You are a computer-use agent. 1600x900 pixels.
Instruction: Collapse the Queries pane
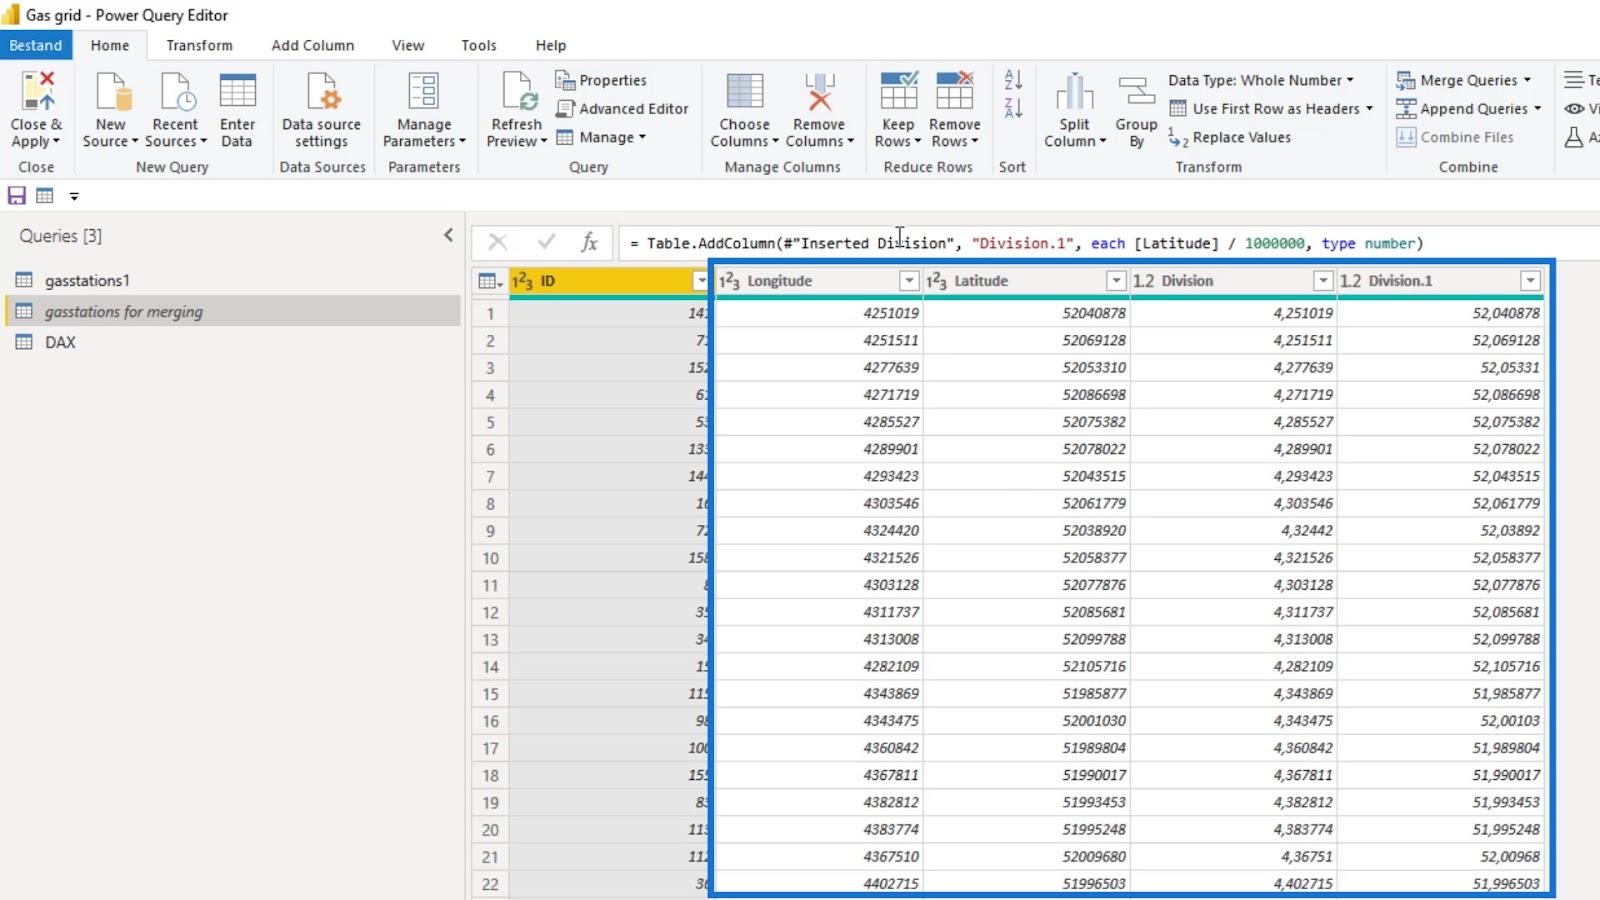[x=448, y=235]
